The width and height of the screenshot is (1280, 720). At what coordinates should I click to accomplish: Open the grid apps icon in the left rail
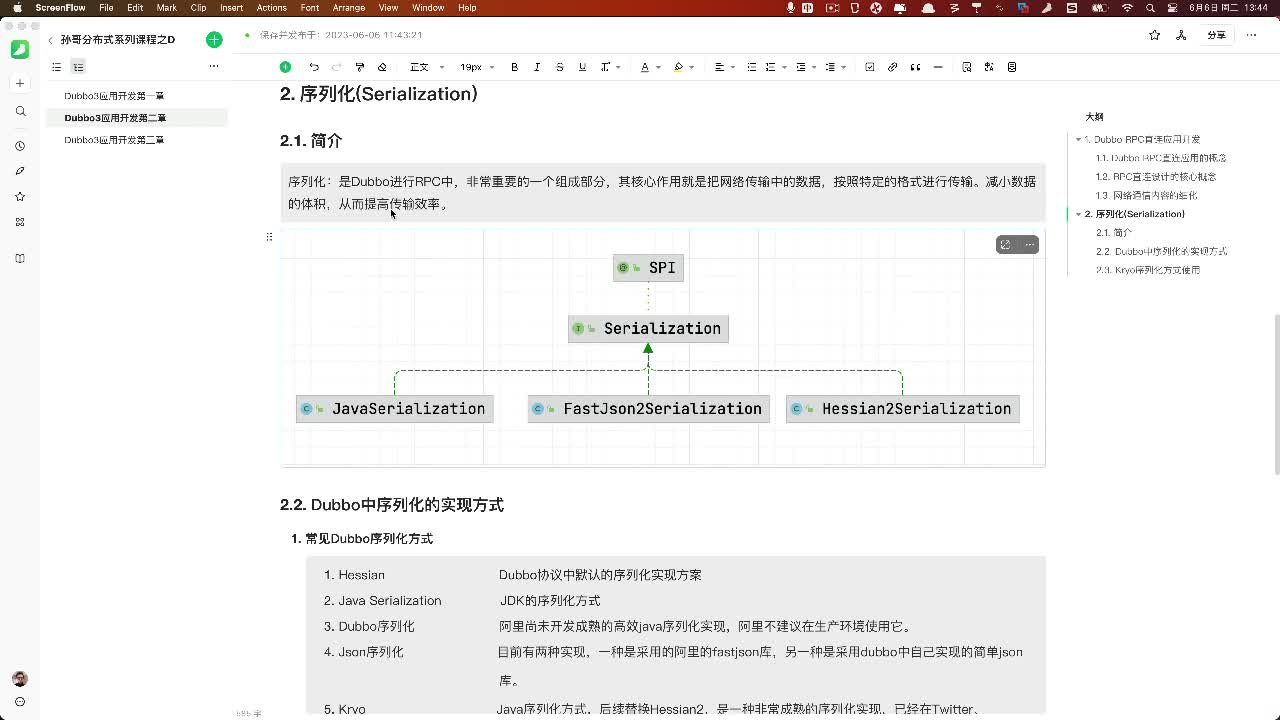point(20,222)
